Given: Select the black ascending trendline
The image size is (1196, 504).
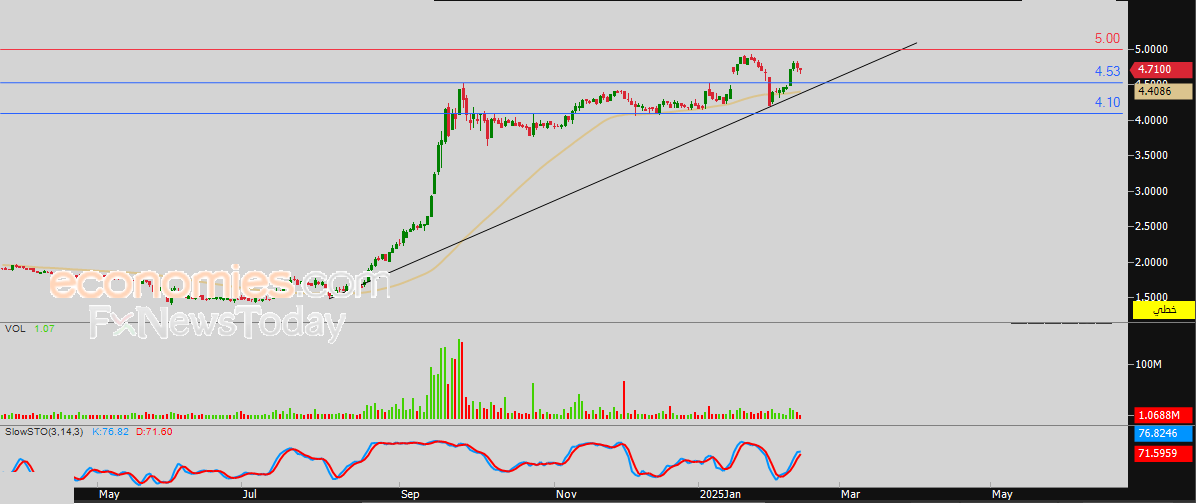Looking at the screenshot, I should coord(625,169).
